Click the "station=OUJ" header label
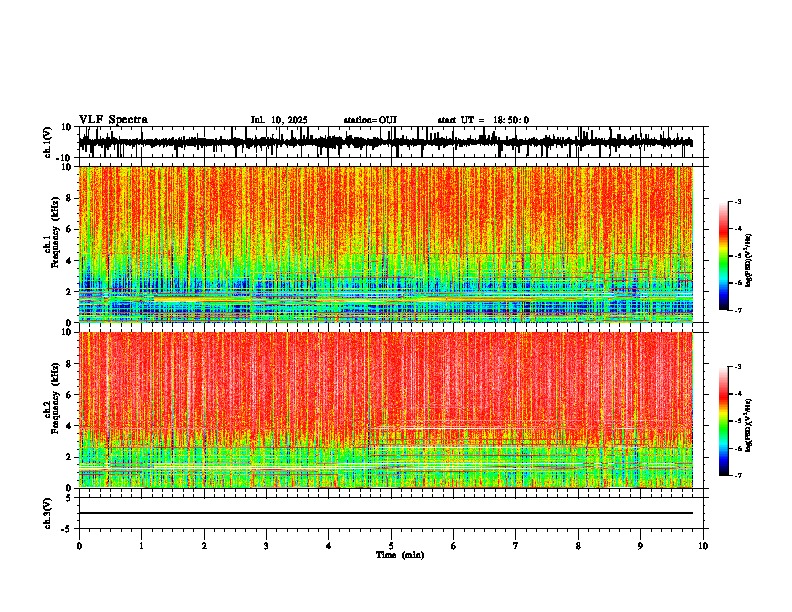The height and width of the screenshot is (612, 792). (370, 120)
